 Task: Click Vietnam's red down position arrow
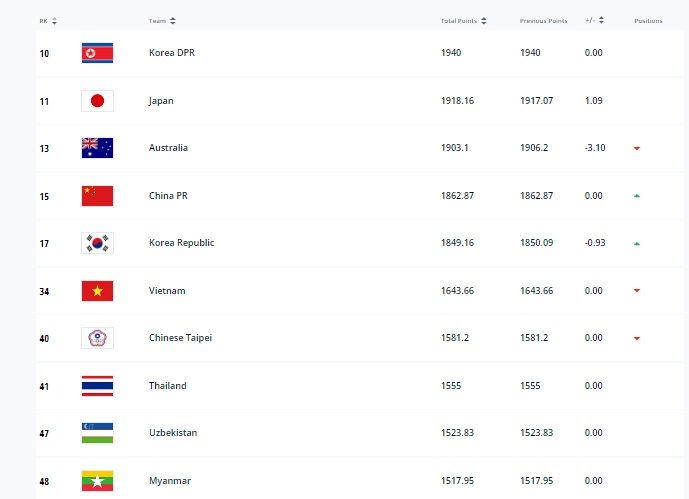tap(636, 291)
